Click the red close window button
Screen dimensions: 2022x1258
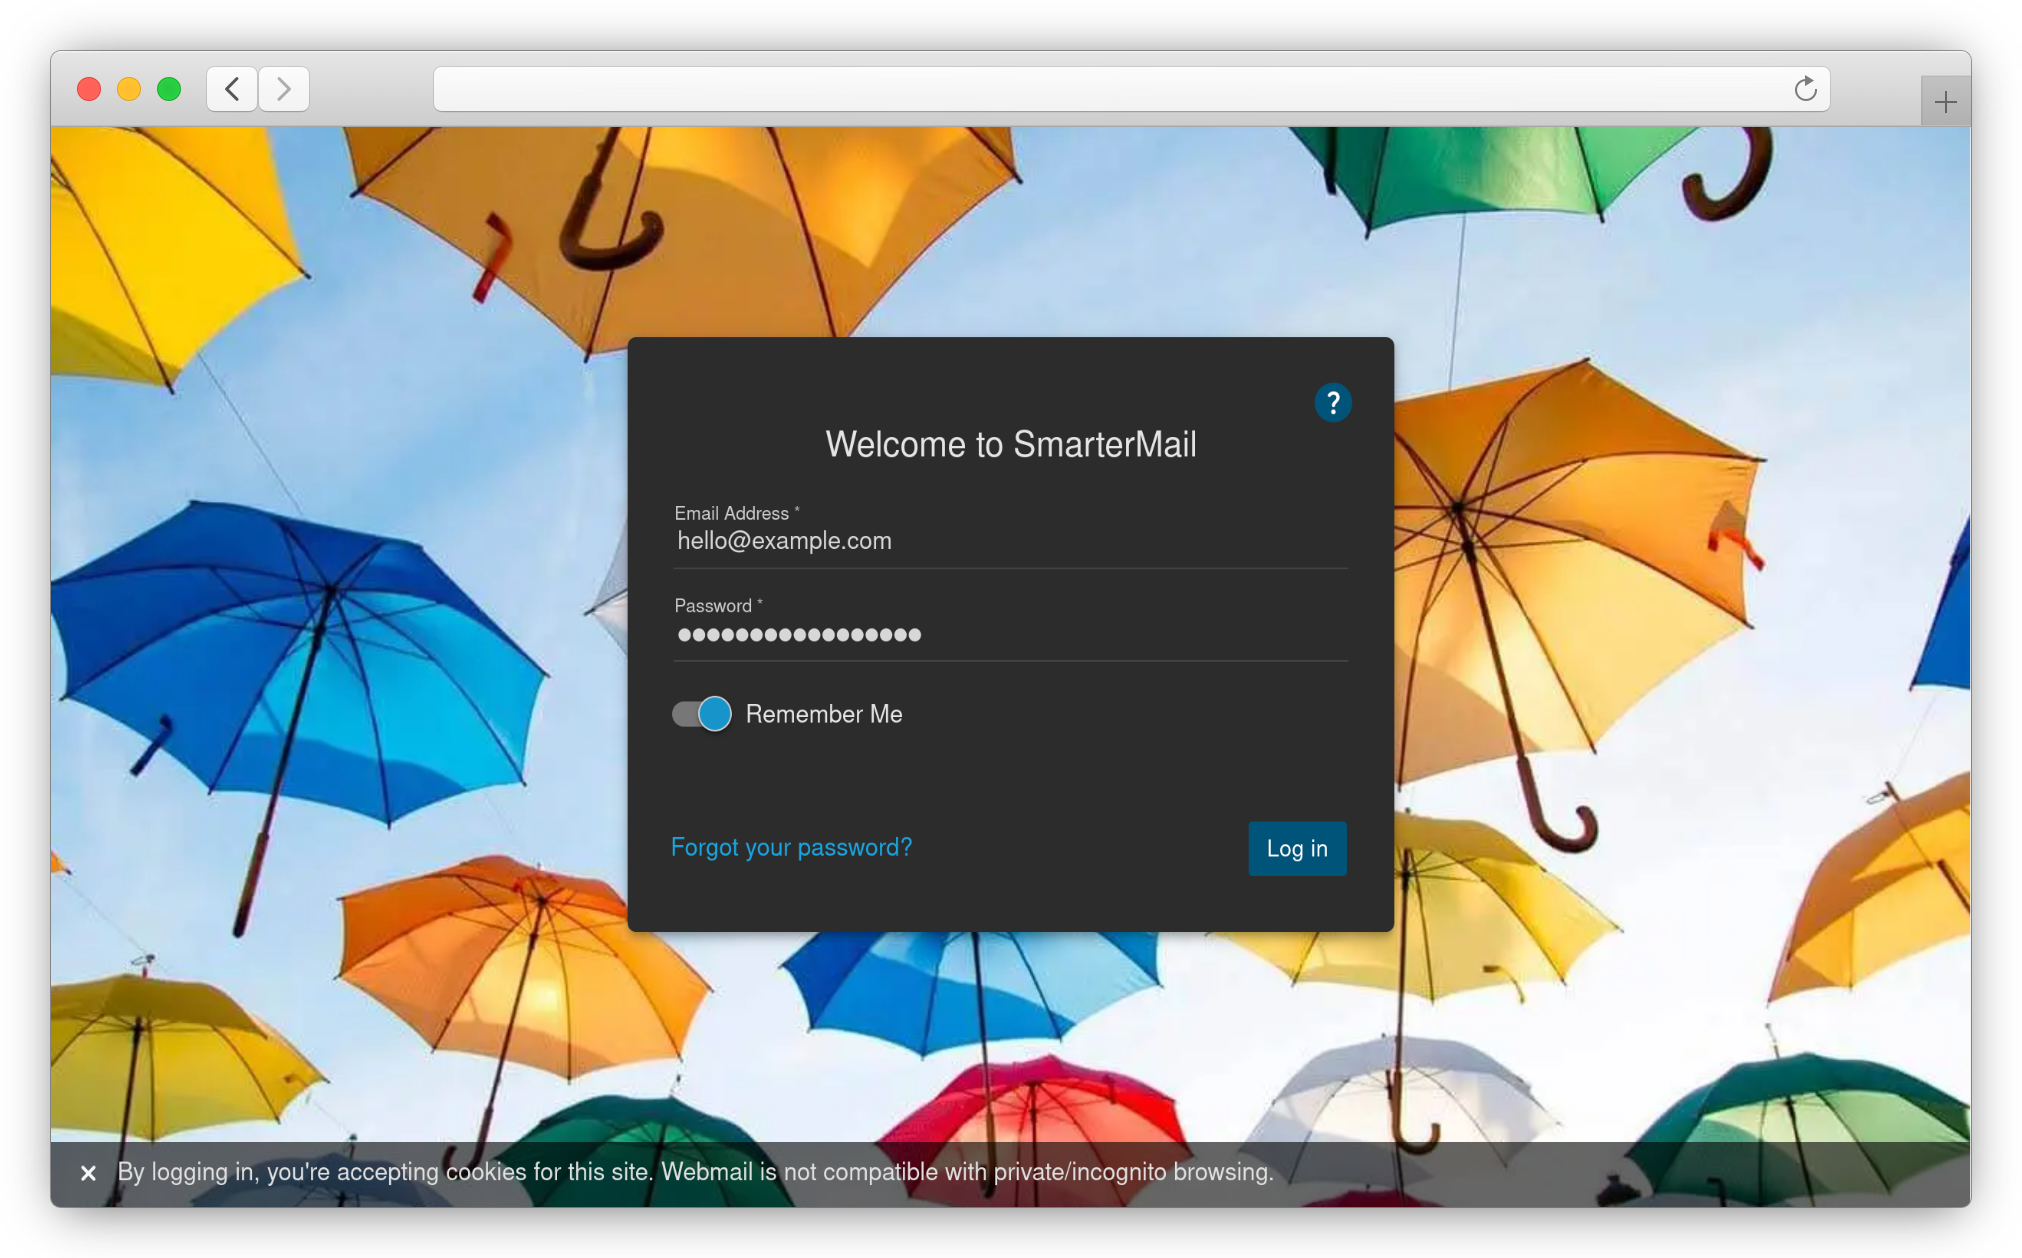pyautogui.click(x=89, y=89)
